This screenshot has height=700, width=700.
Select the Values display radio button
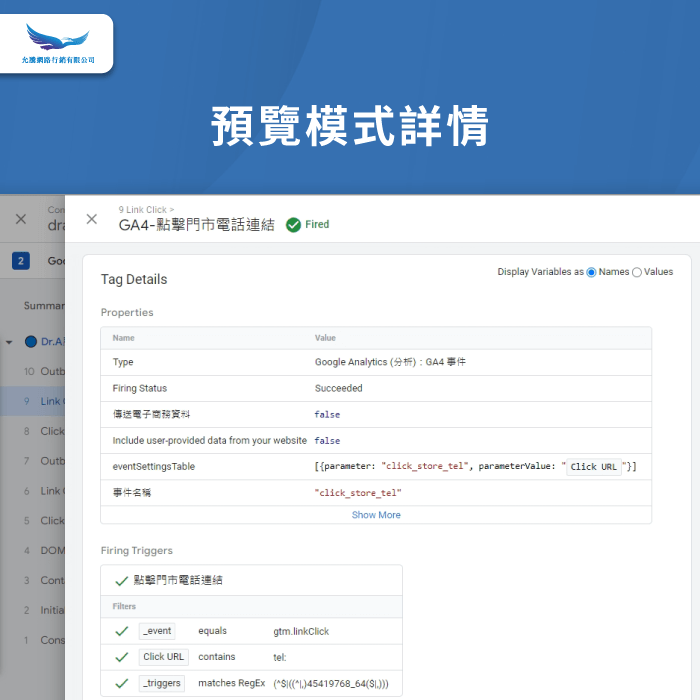coord(637,272)
